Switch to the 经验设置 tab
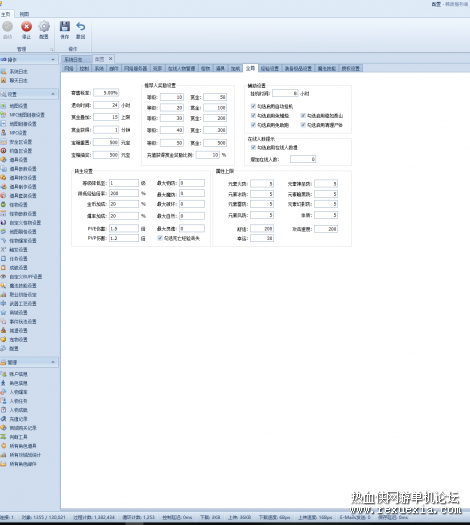This screenshot has height=525, width=470. [x=270, y=68]
